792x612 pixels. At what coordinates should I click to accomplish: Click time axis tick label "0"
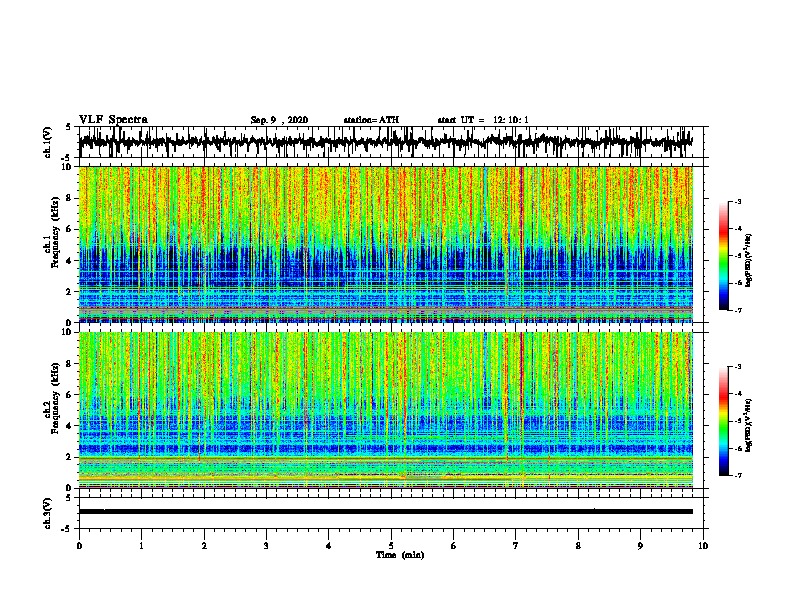pyautogui.click(x=79, y=546)
